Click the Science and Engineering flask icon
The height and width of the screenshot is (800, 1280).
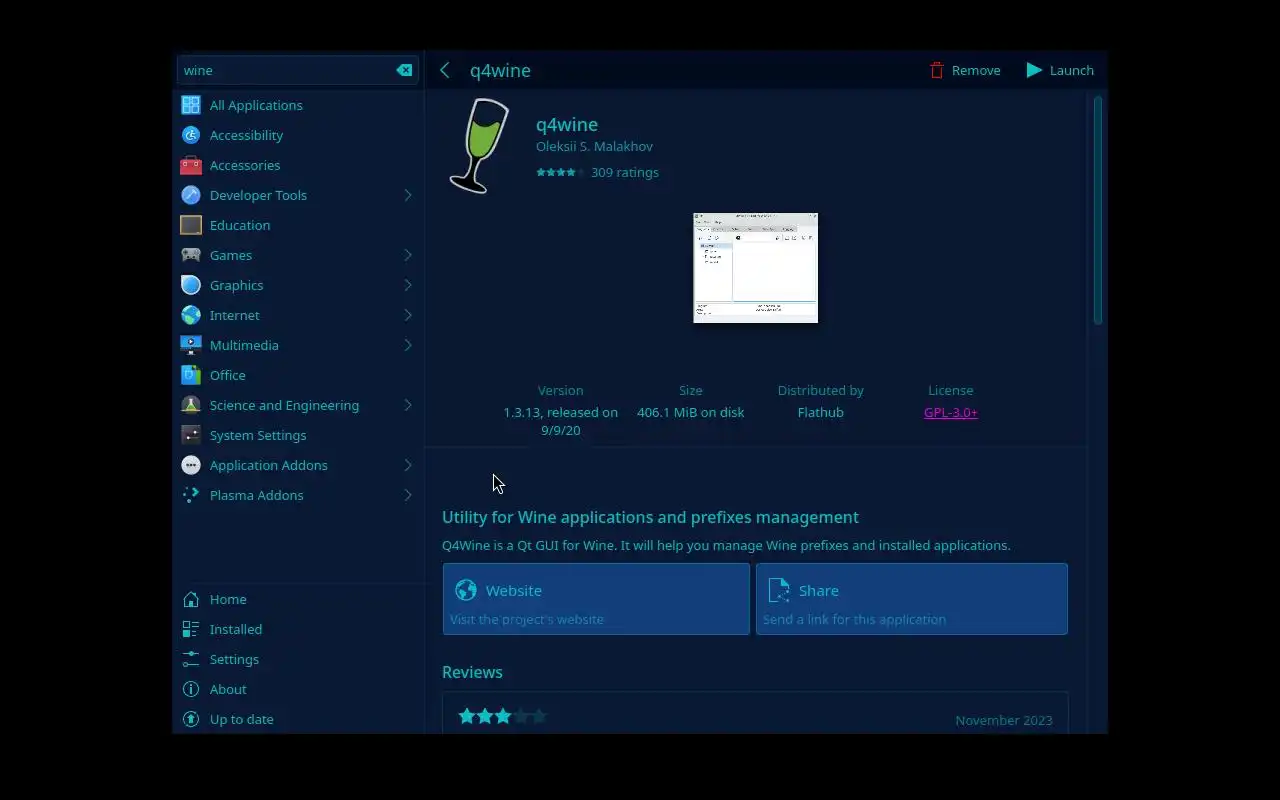[x=191, y=405]
